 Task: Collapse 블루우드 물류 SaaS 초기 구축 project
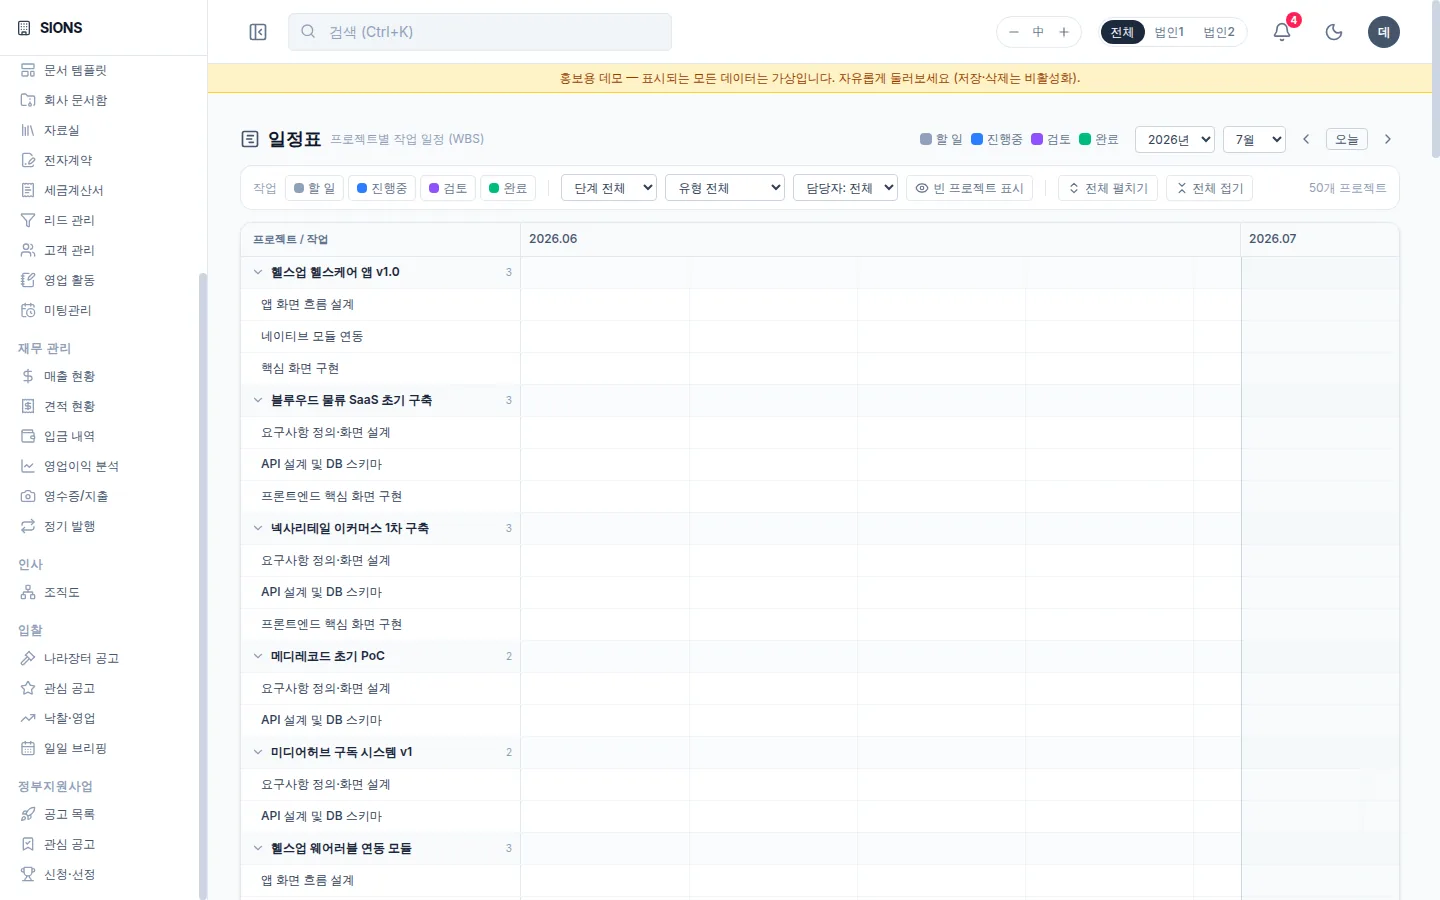tap(257, 400)
